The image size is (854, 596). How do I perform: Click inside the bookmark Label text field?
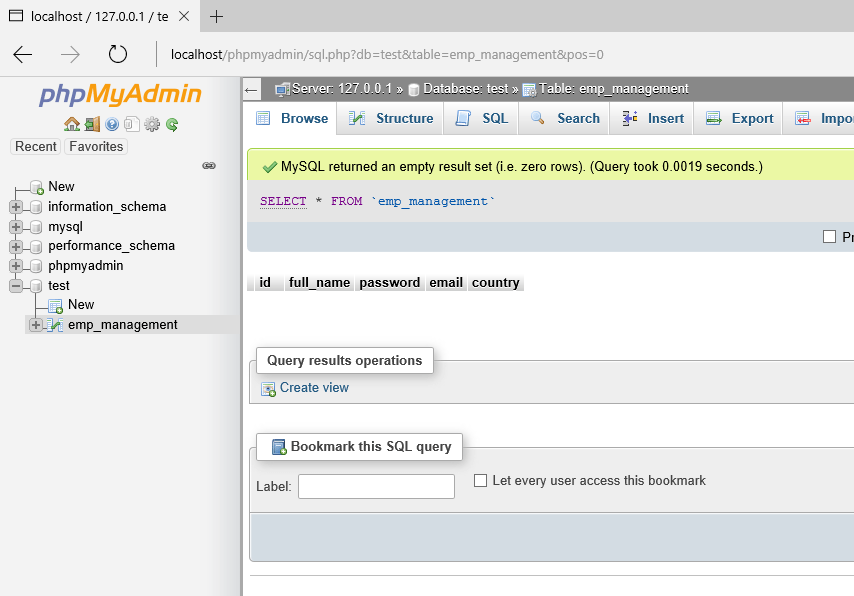pos(376,486)
